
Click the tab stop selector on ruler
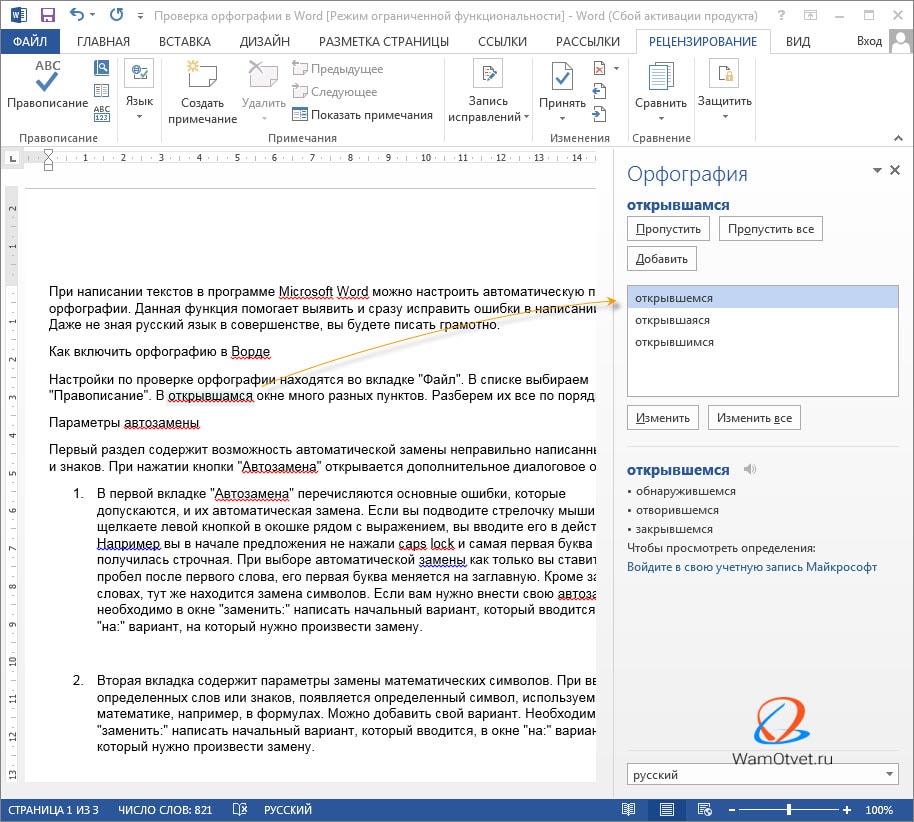(x=12, y=158)
